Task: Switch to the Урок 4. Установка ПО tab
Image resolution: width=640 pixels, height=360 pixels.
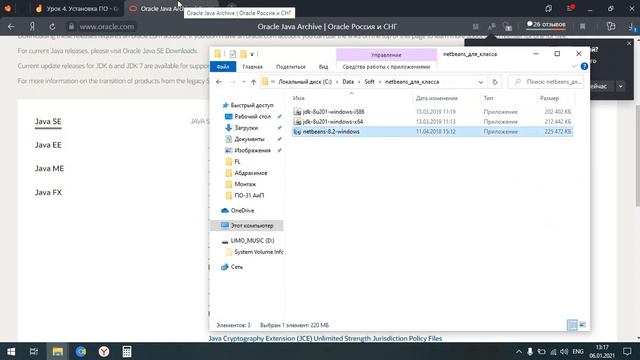Action: [77, 9]
